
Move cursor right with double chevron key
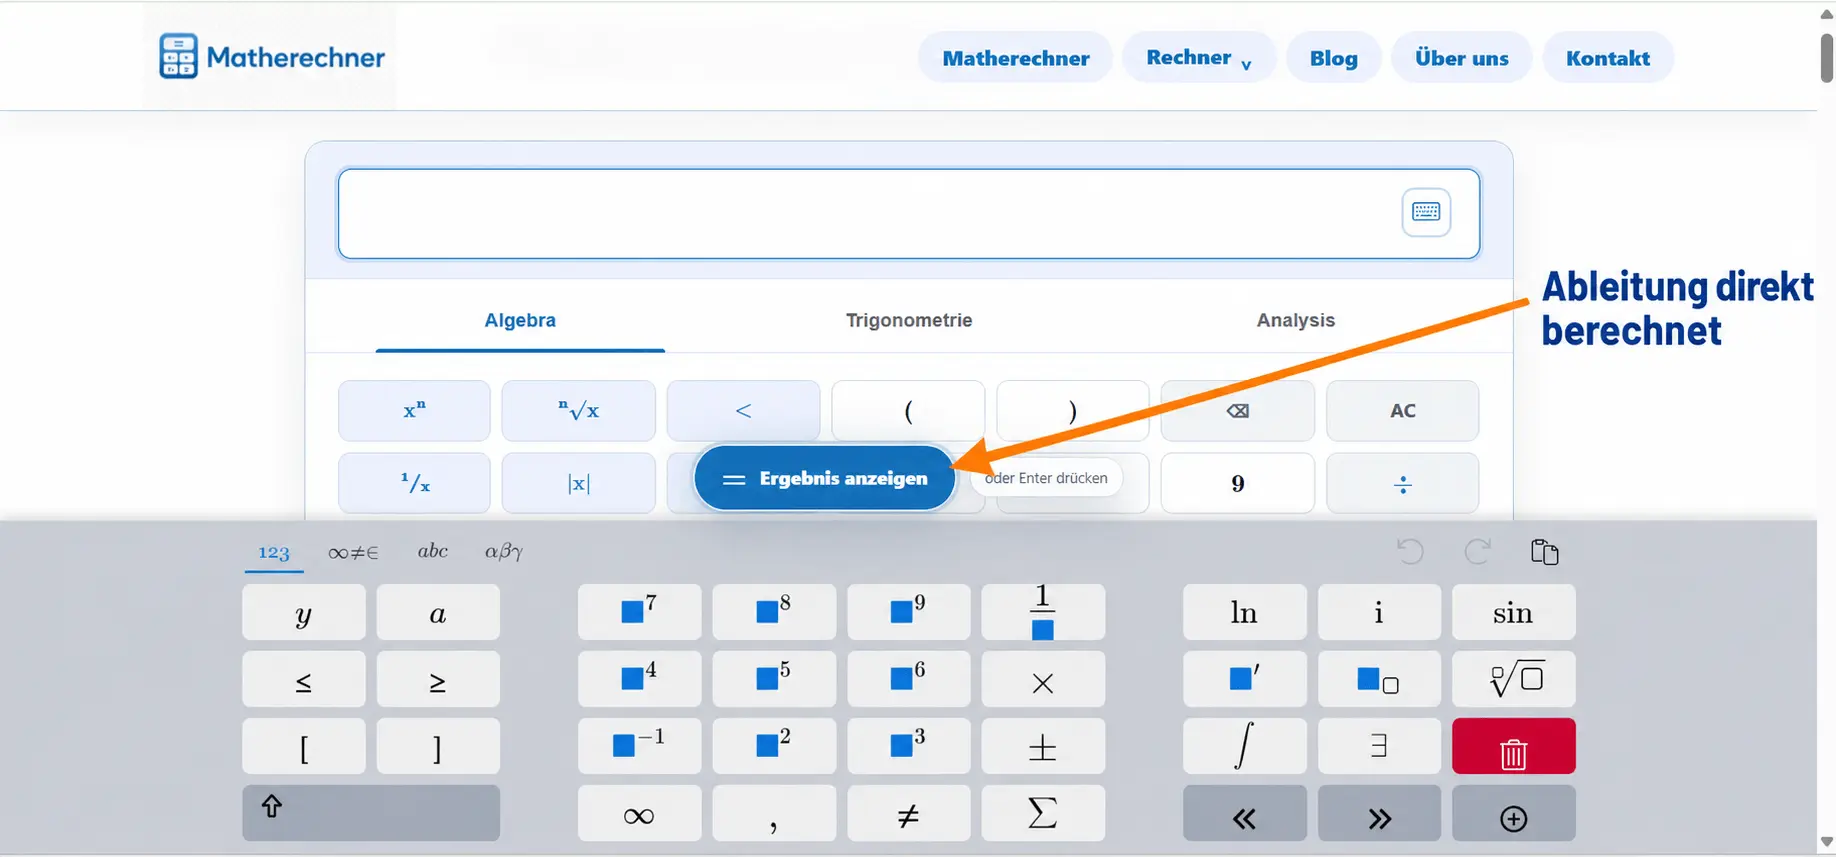[x=1379, y=813]
